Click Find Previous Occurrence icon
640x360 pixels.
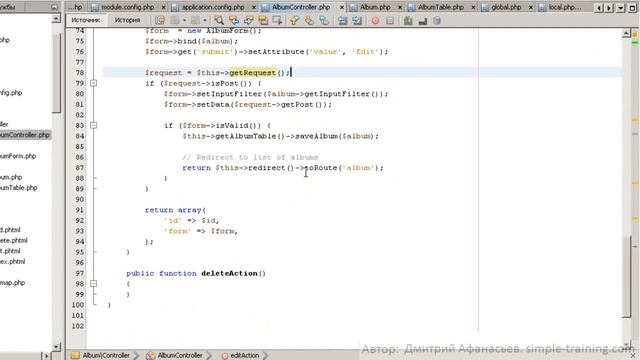coord(233,20)
